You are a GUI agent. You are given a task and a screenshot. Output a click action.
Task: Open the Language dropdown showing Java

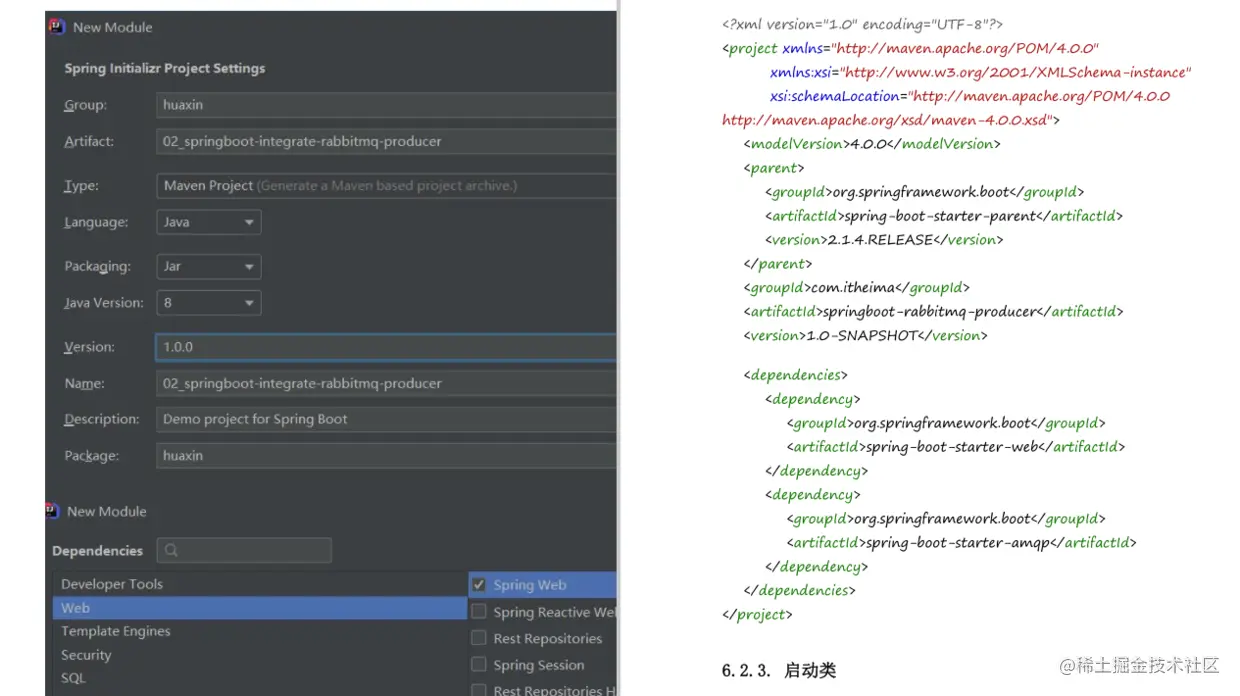click(x=209, y=222)
